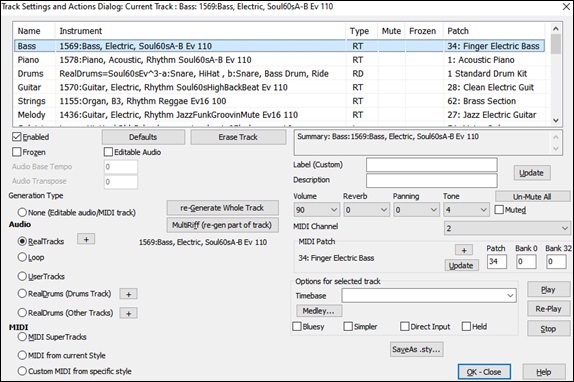Click the Defaults button

(x=143, y=137)
